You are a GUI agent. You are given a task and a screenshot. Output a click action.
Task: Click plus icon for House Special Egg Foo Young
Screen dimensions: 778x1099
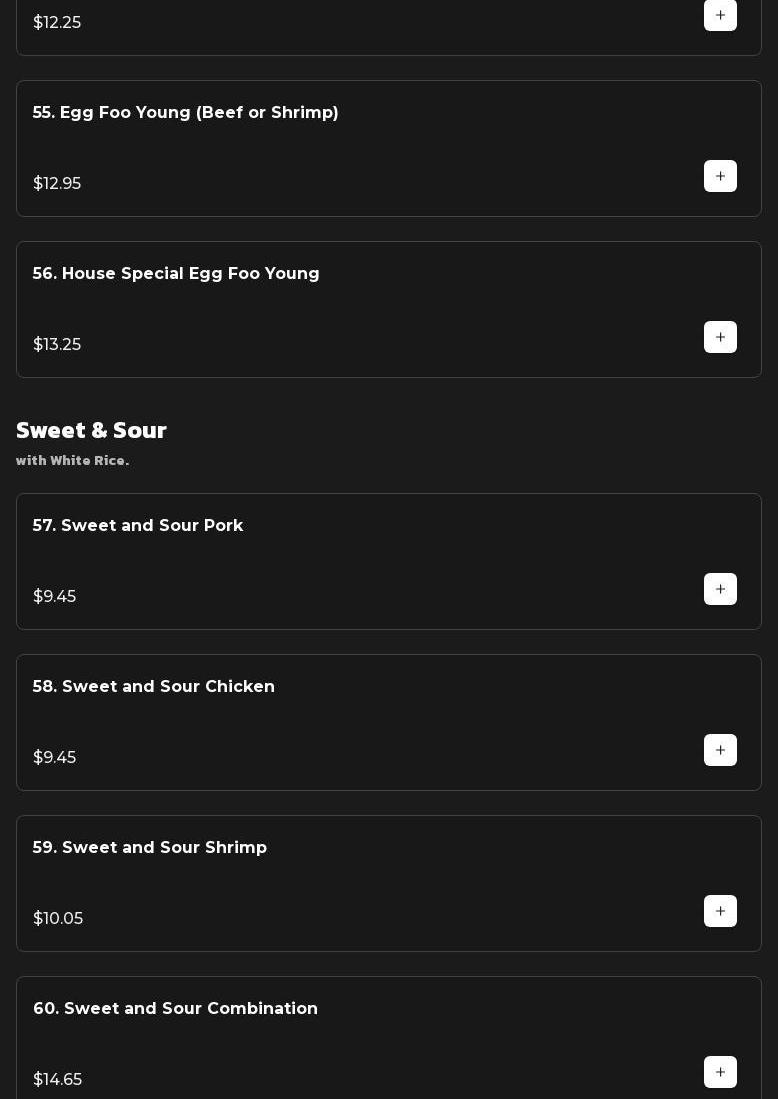click(720, 337)
